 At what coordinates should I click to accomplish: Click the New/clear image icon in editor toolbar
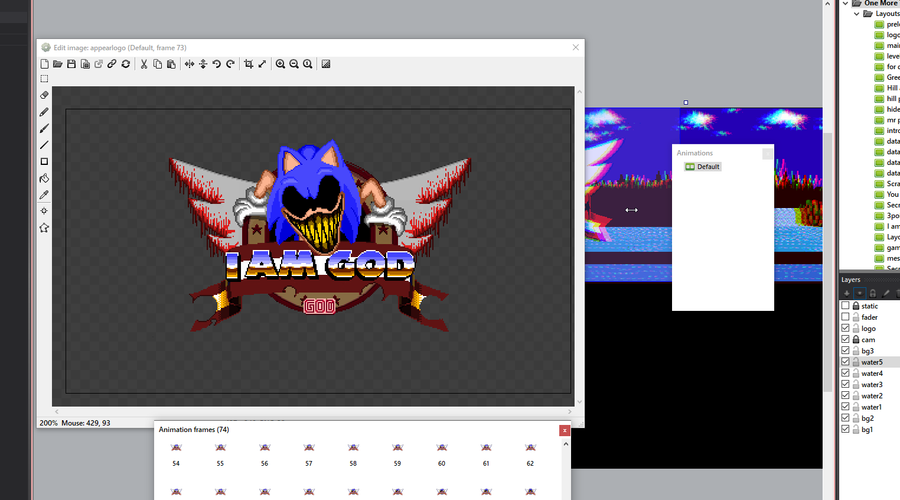44,64
